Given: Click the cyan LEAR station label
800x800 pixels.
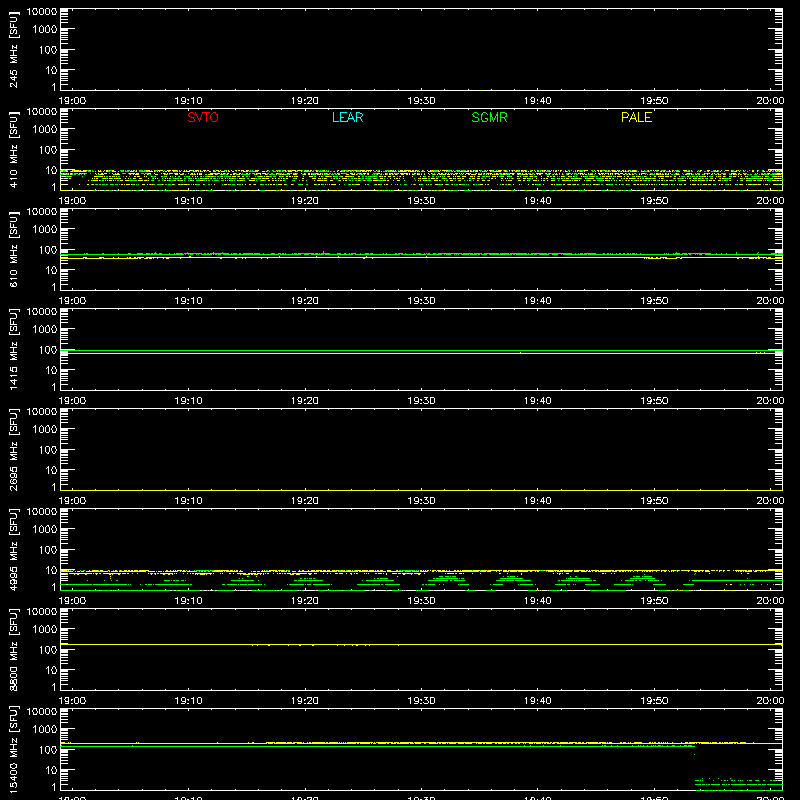Looking at the screenshot, I should pyautogui.click(x=347, y=117).
